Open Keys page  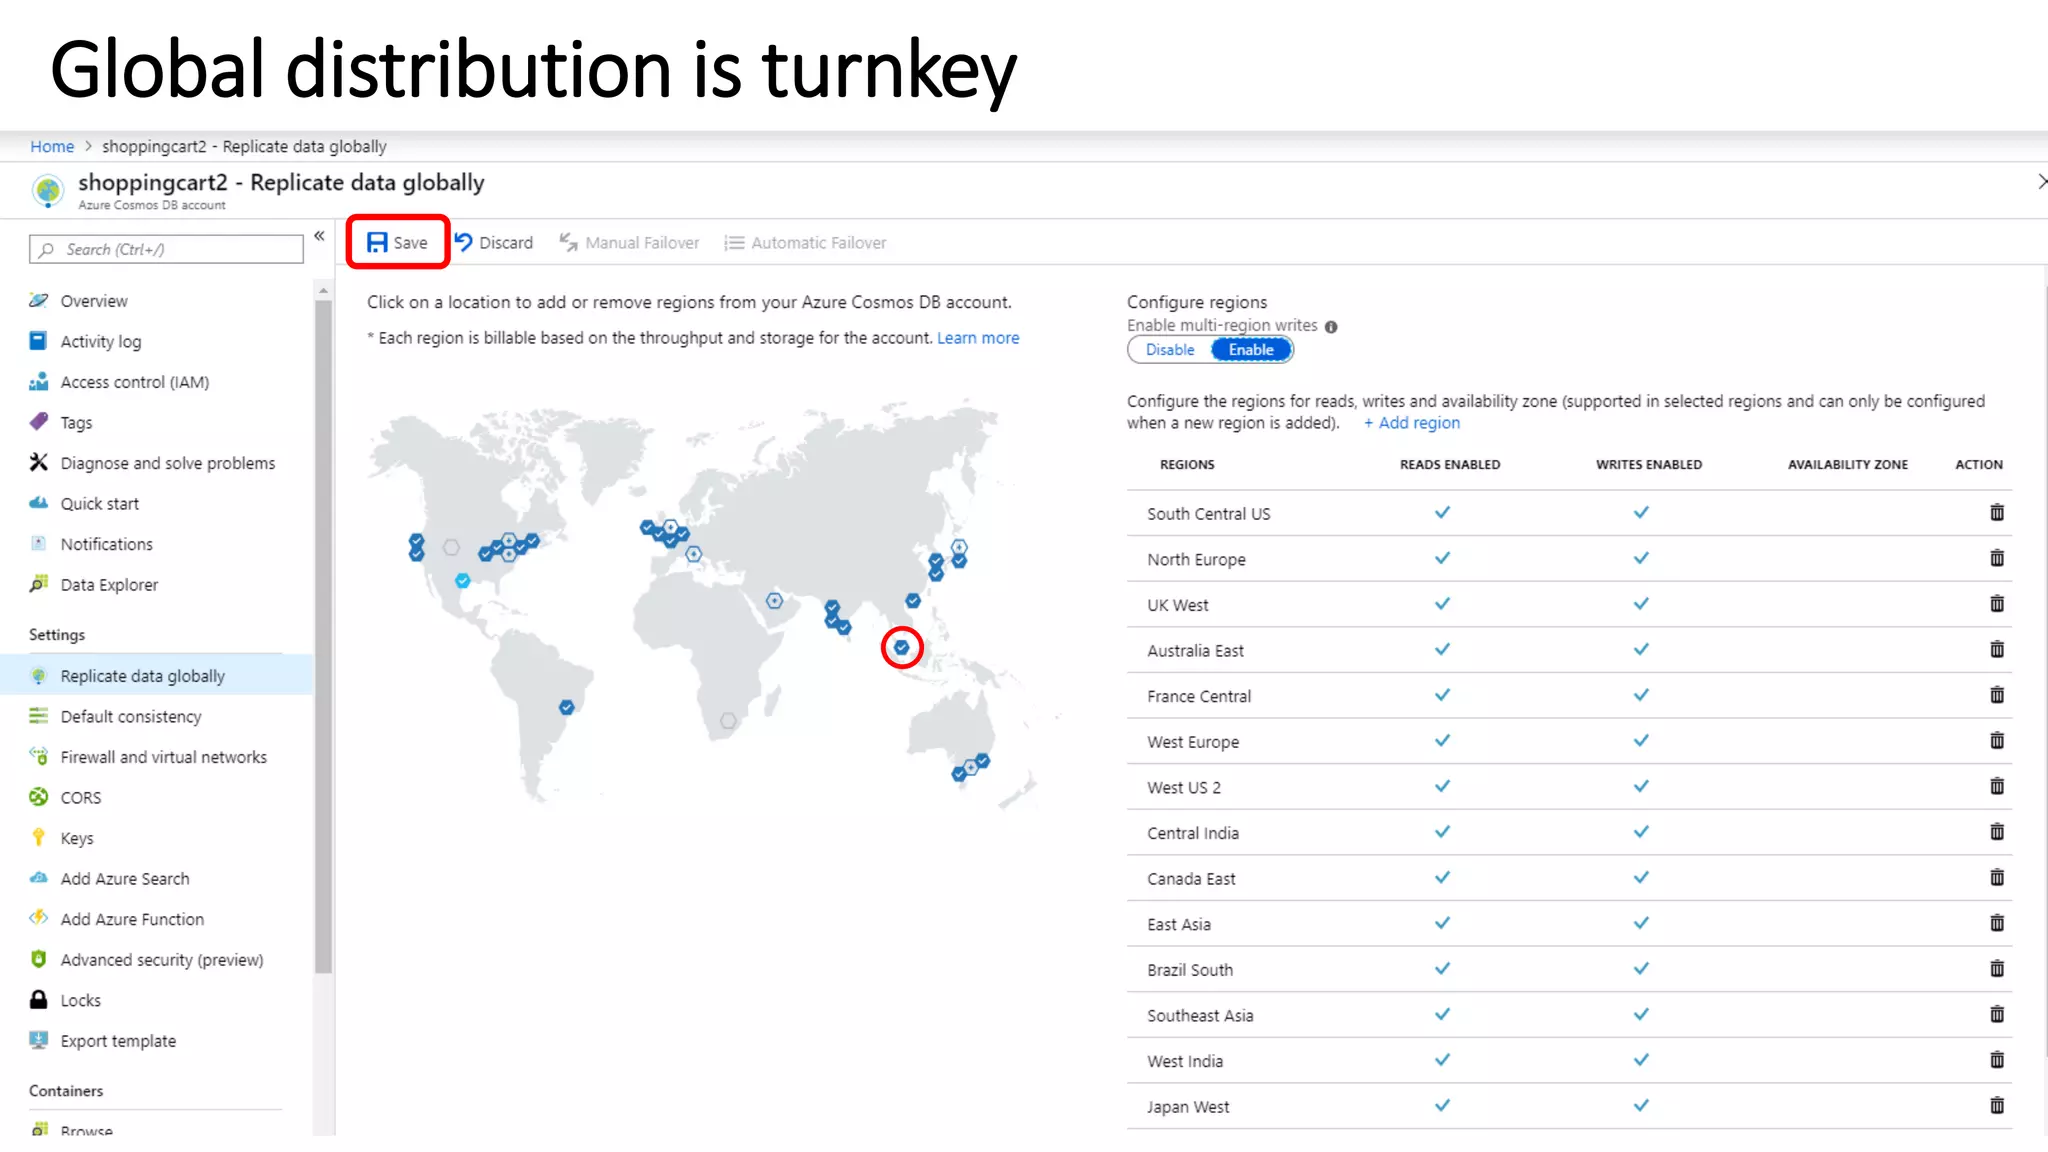[76, 838]
